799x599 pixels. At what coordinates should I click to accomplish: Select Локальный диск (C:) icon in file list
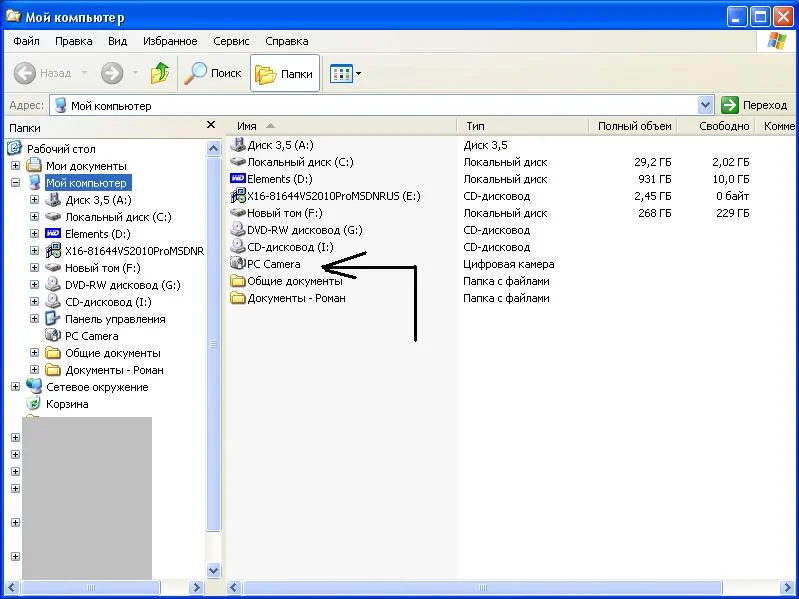point(237,162)
